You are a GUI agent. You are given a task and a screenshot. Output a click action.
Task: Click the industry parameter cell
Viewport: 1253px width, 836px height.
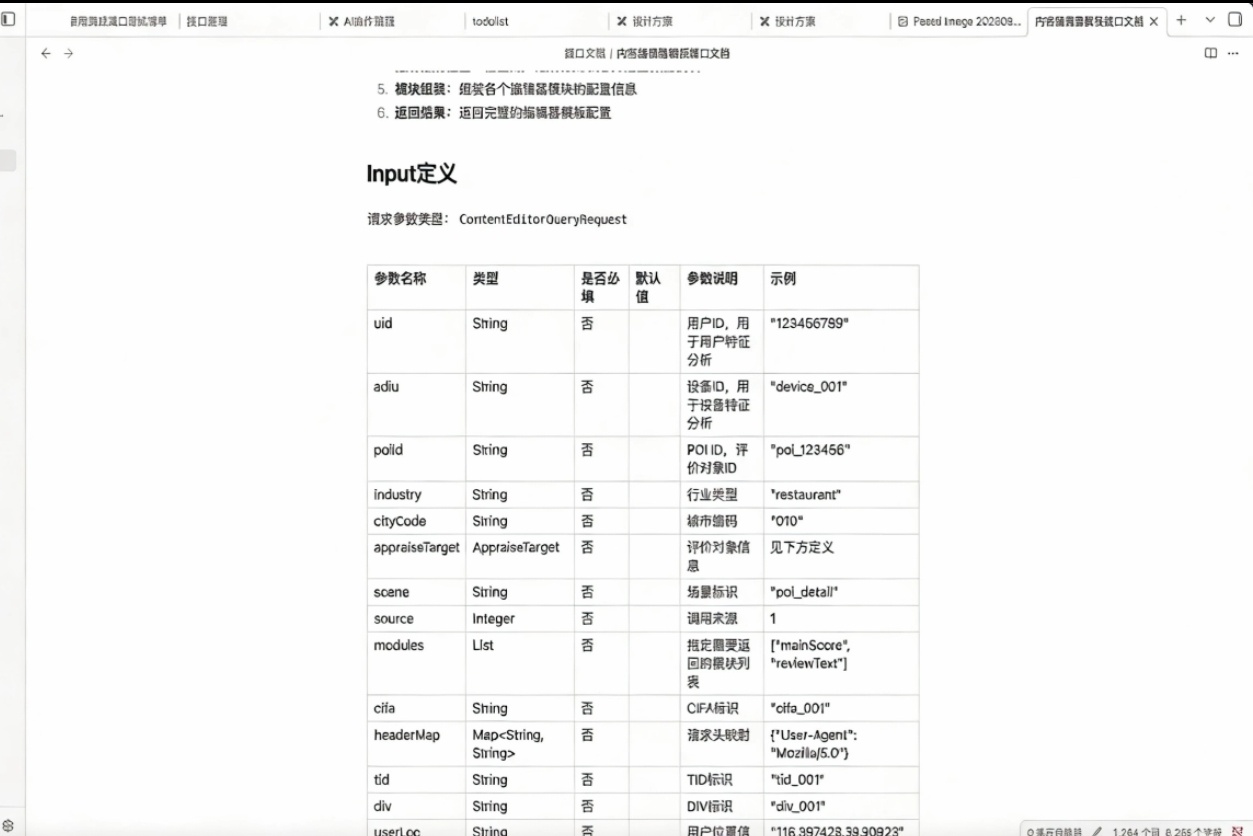click(416, 494)
